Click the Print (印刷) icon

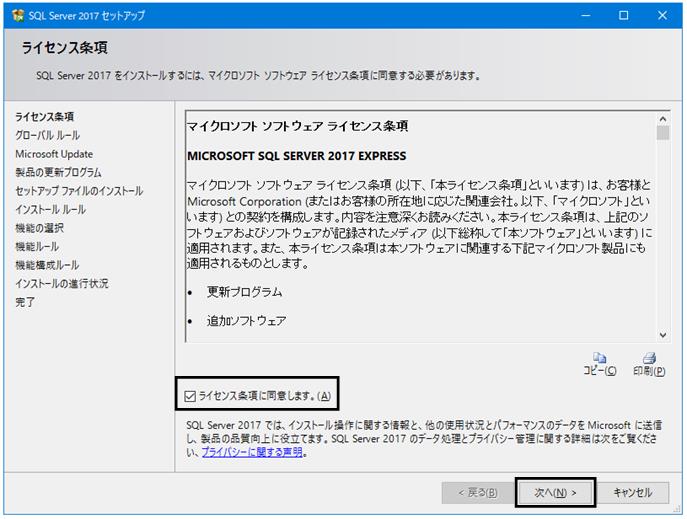[x=649, y=358]
